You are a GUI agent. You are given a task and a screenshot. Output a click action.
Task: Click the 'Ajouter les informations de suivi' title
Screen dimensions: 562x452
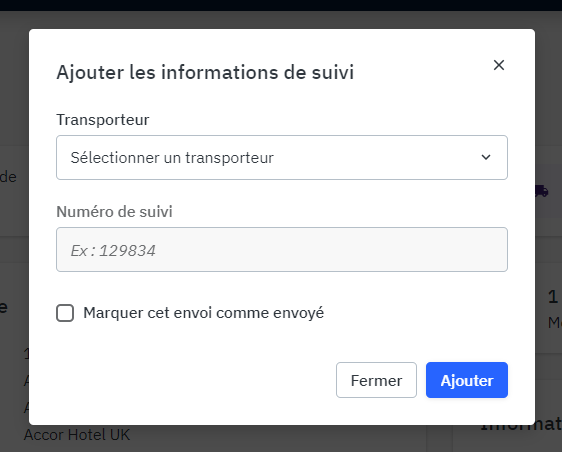tap(205, 72)
